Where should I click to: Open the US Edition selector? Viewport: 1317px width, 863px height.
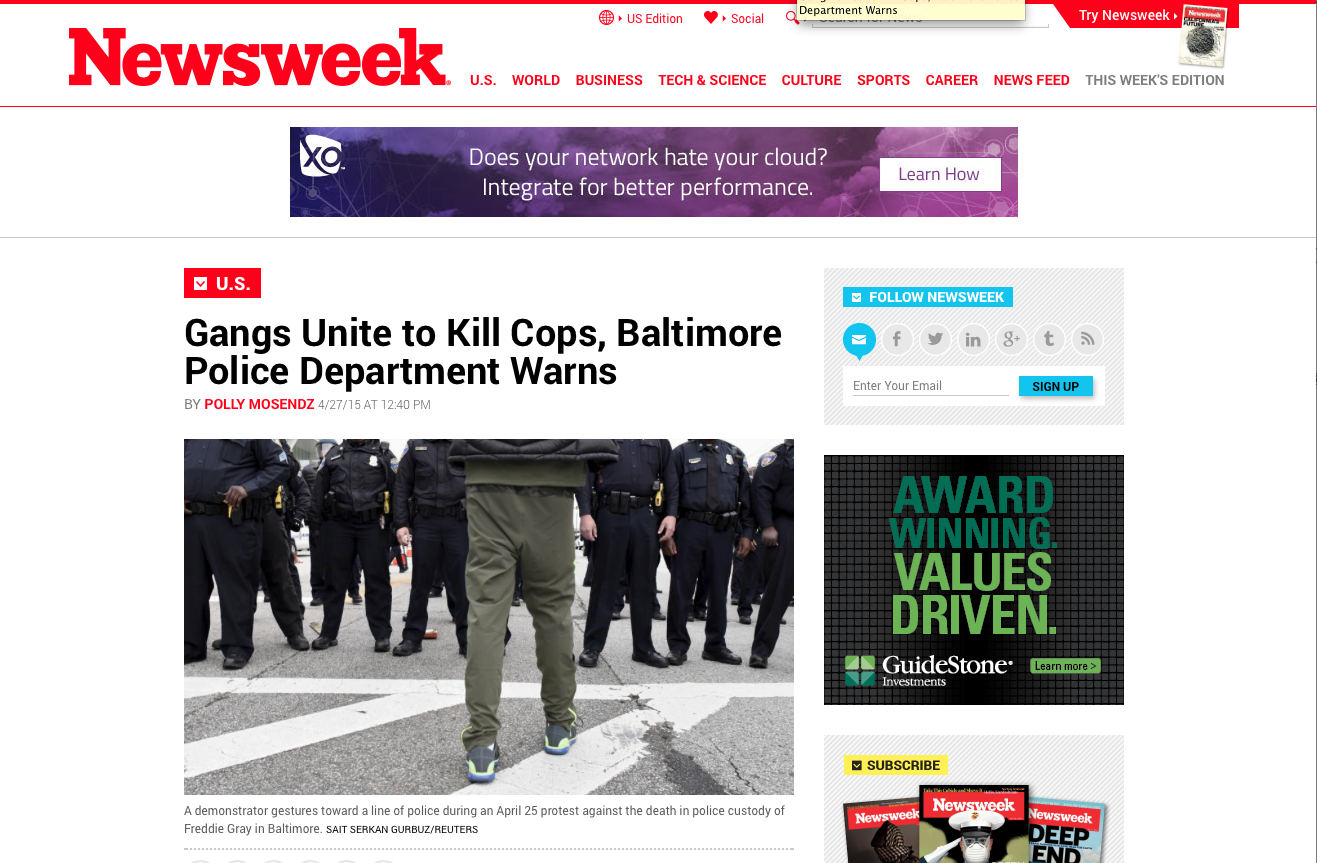[641, 18]
